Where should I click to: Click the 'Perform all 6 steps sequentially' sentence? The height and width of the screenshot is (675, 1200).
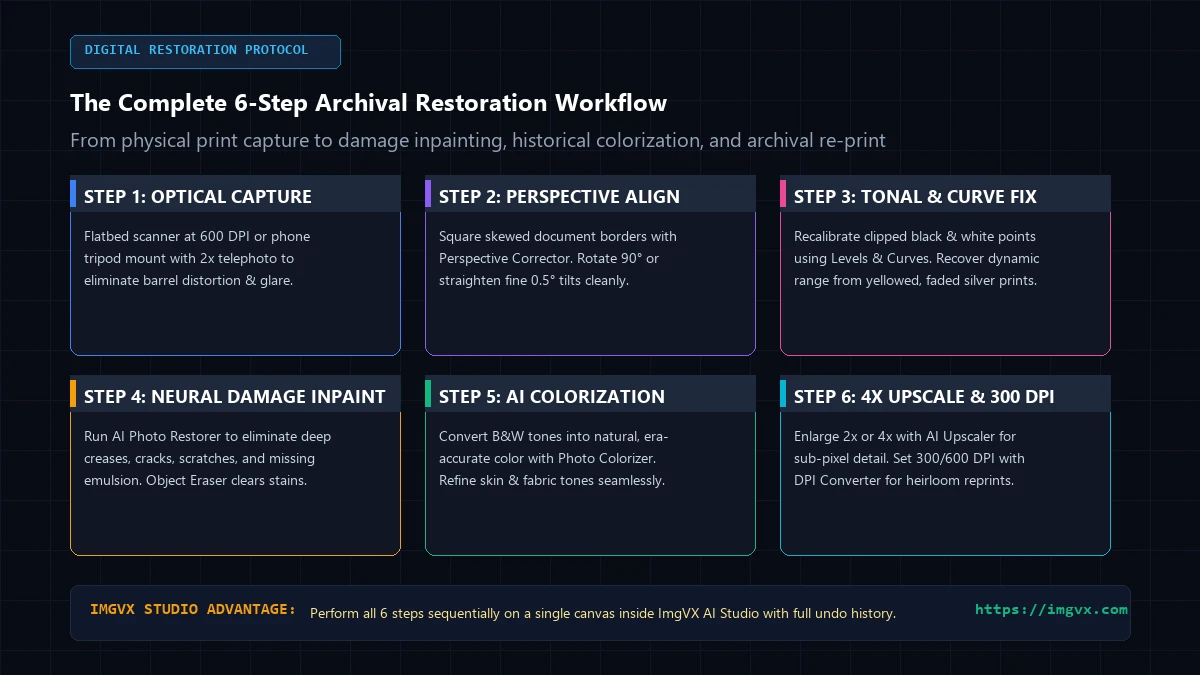(x=603, y=613)
